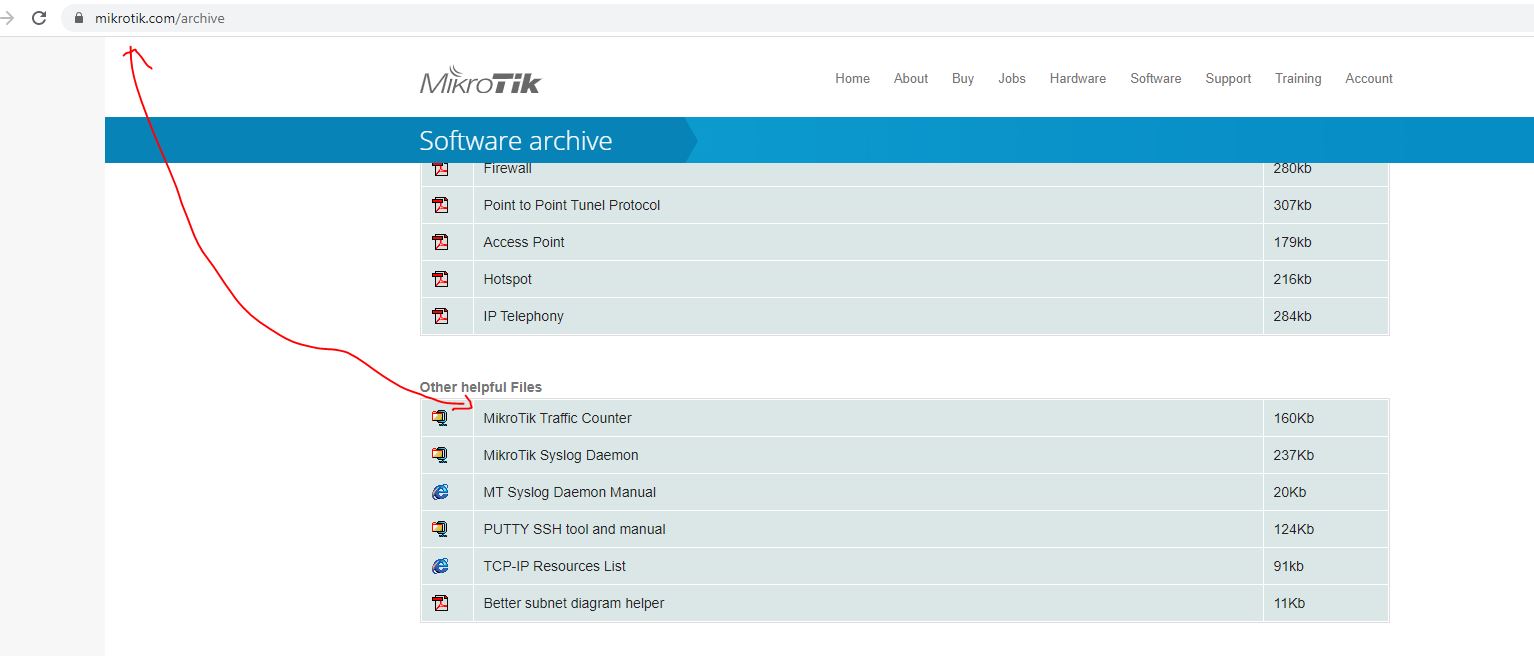The width and height of the screenshot is (1534, 656).
Task: Open Better subnet diagram helper
Action: 574,603
